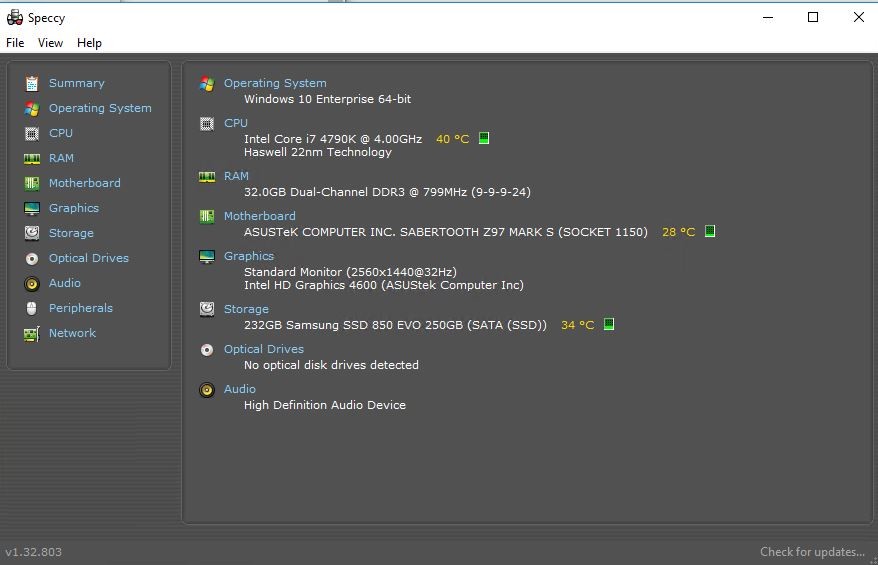Click the Storage hard drive icon in sidebar
The width and height of the screenshot is (878, 565).
click(32, 233)
